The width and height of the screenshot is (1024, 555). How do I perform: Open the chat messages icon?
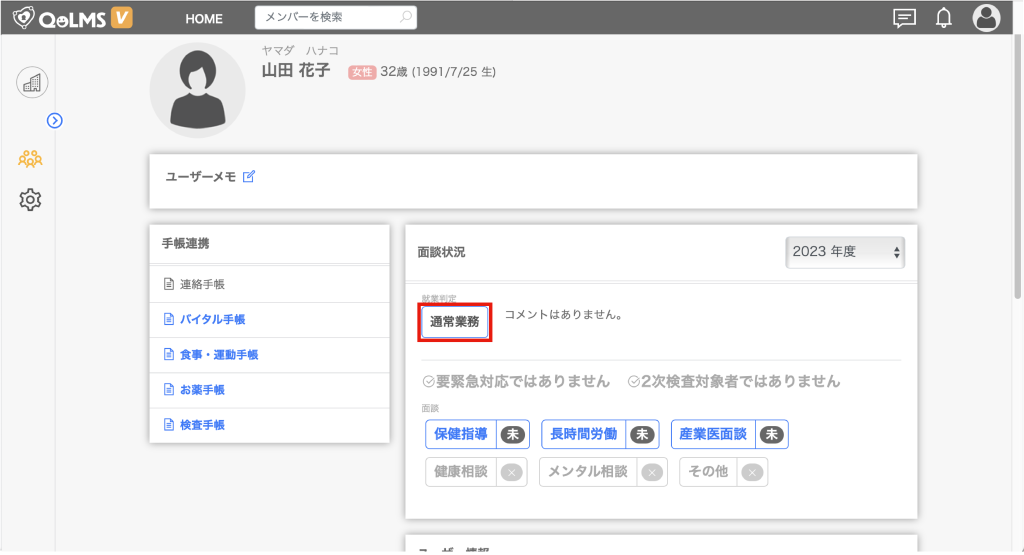coord(904,18)
